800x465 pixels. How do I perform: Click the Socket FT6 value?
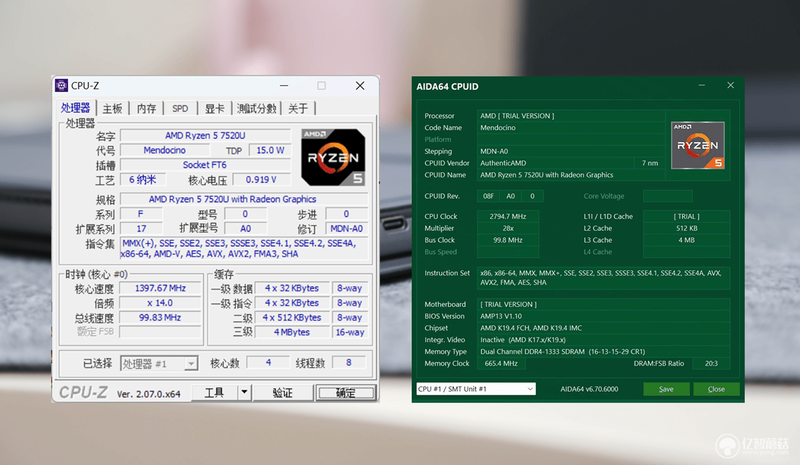(205, 165)
